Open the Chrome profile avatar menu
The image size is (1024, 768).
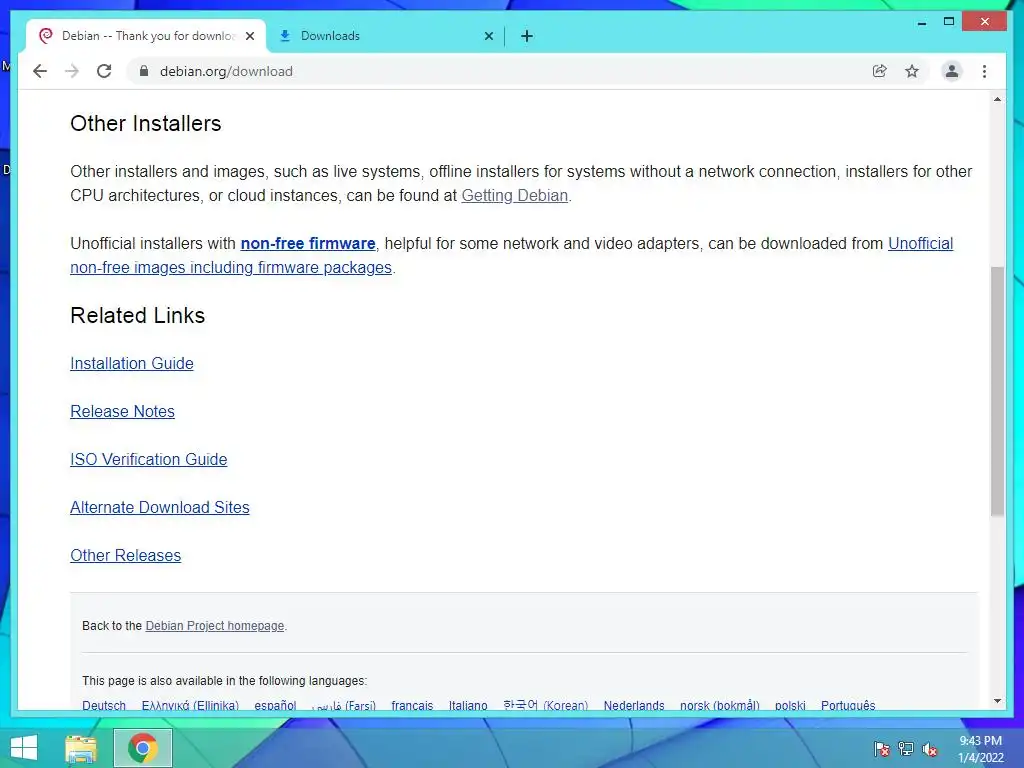(952, 71)
